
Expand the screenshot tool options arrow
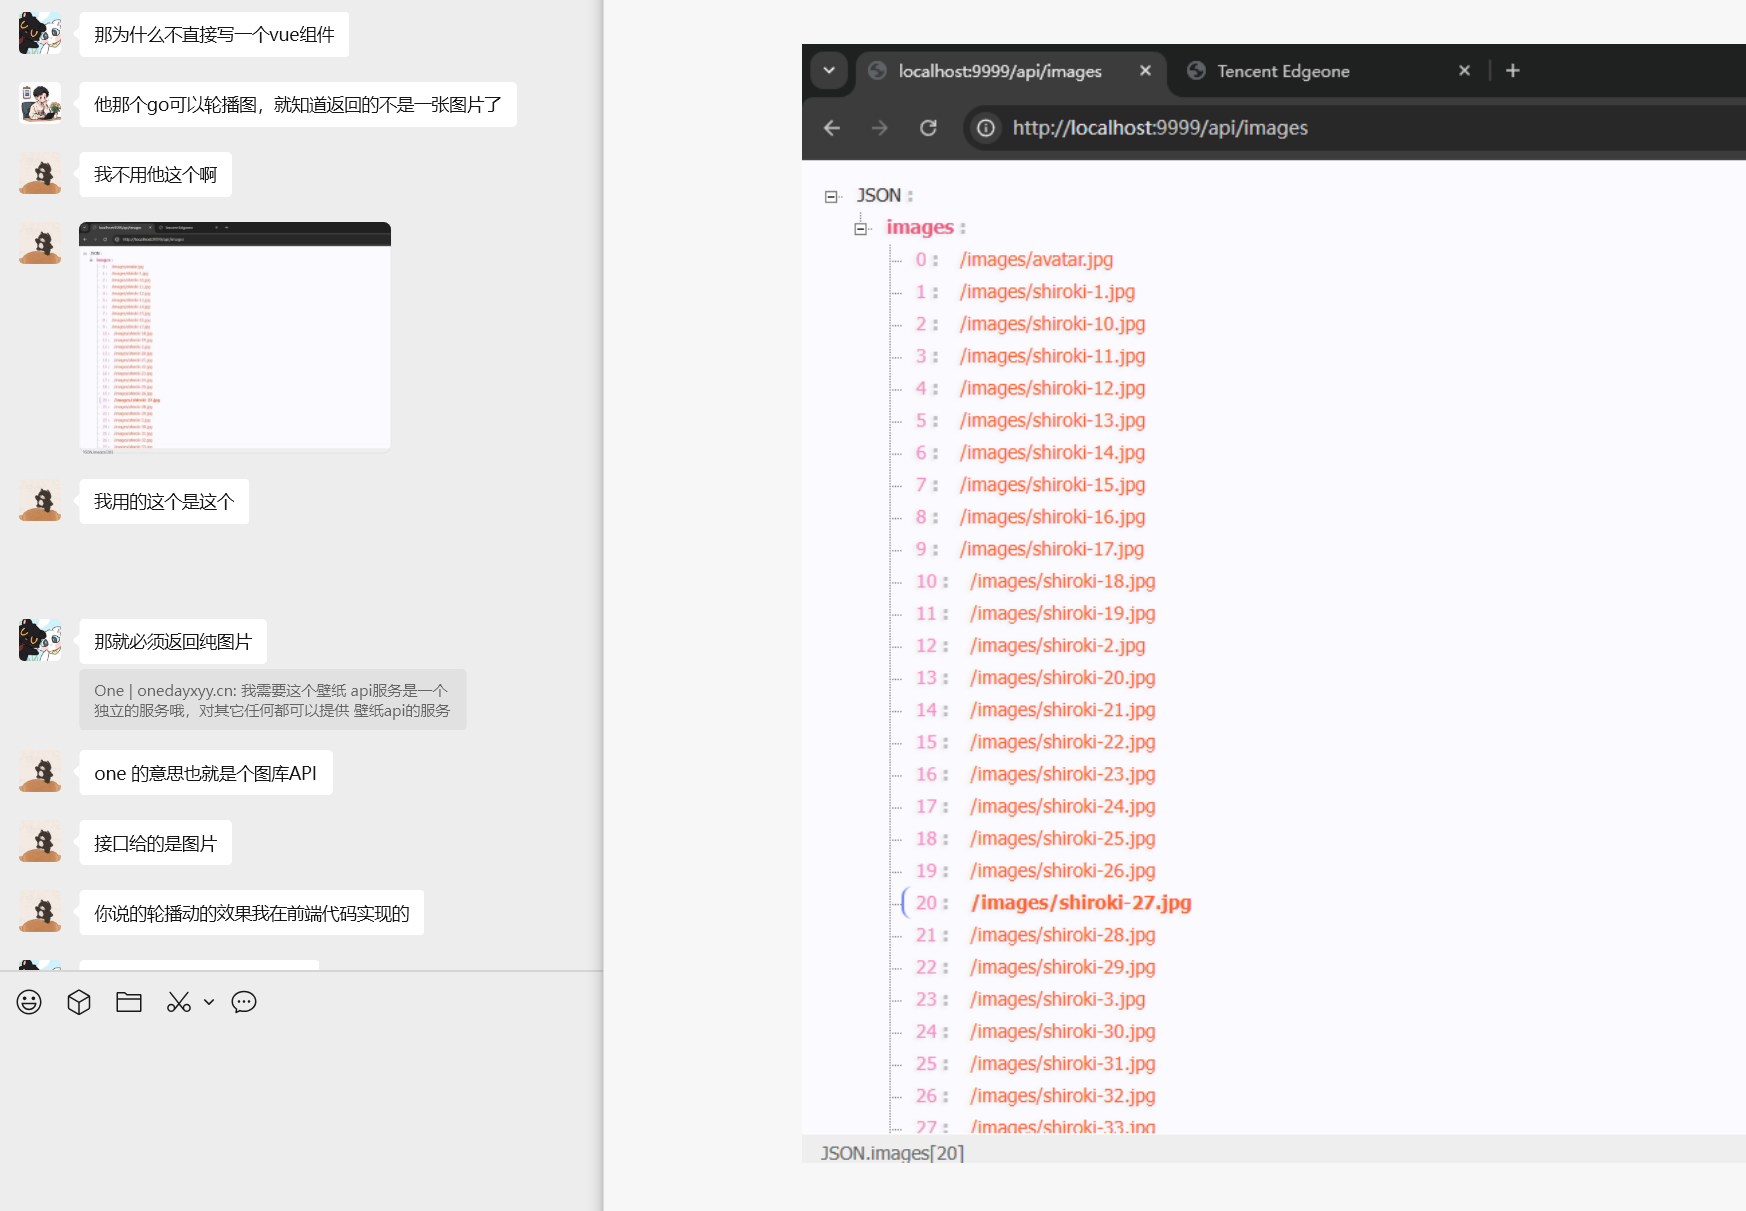[x=209, y=1002]
